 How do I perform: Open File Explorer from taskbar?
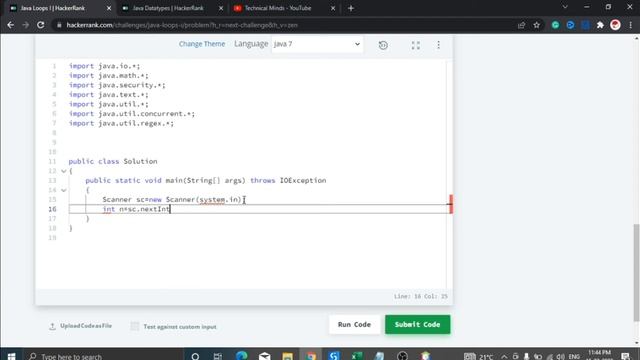pos(287,356)
